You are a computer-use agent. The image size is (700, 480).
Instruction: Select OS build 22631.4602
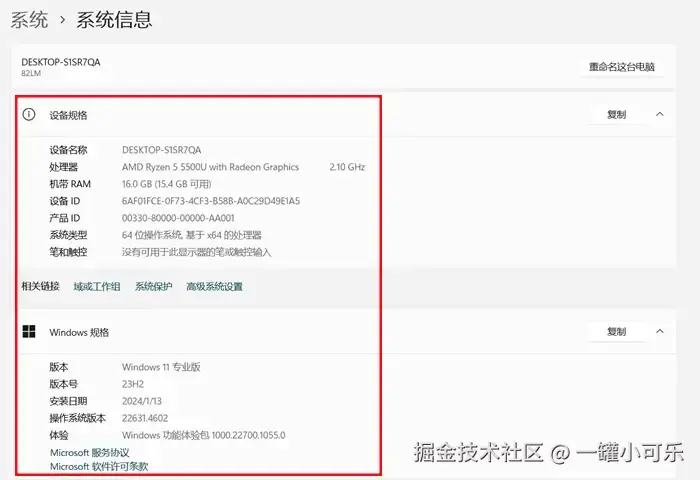click(145, 418)
